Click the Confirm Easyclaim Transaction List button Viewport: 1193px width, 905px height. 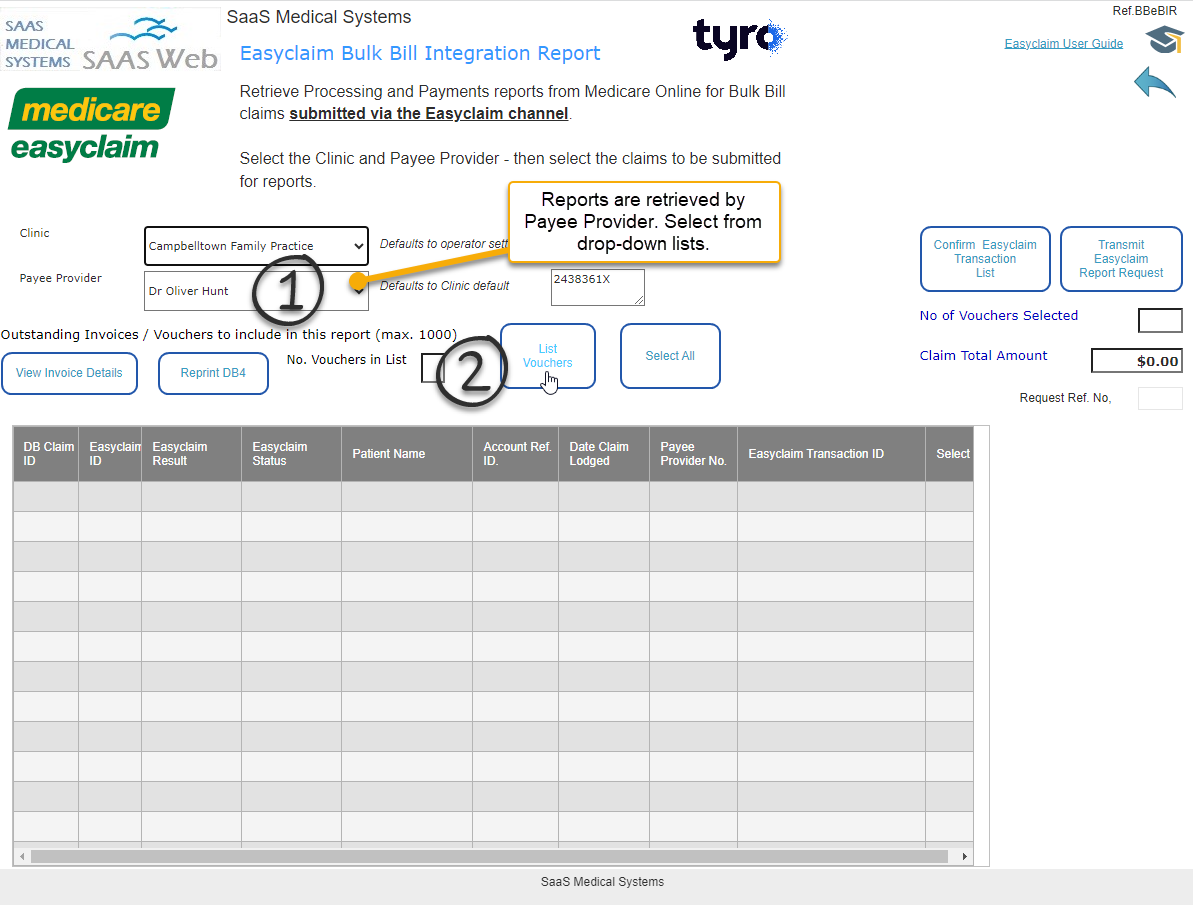click(x=985, y=259)
